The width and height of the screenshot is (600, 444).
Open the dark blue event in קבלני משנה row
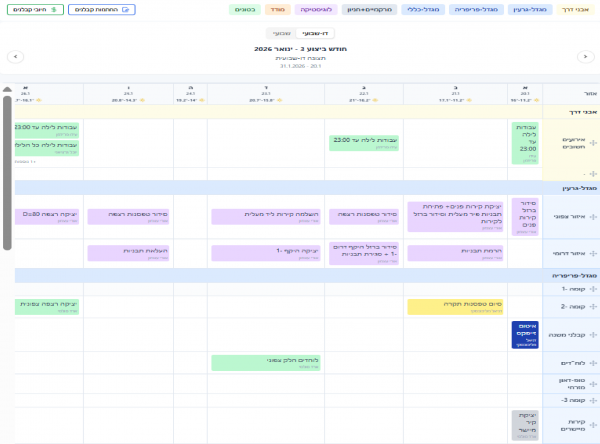click(x=525, y=335)
